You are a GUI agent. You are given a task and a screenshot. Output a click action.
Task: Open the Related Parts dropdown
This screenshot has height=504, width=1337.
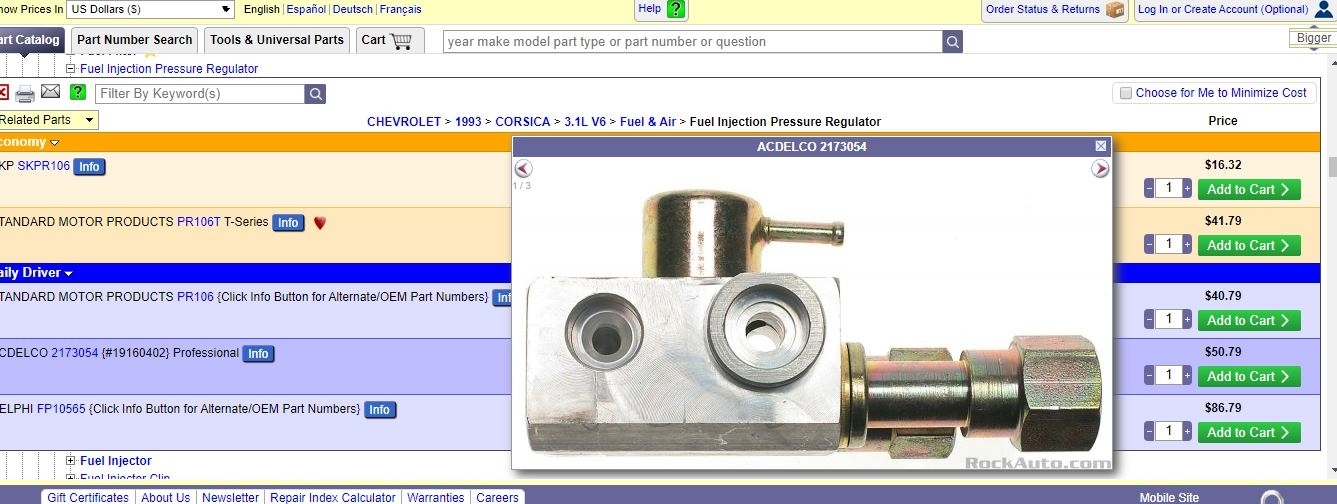point(48,120)
